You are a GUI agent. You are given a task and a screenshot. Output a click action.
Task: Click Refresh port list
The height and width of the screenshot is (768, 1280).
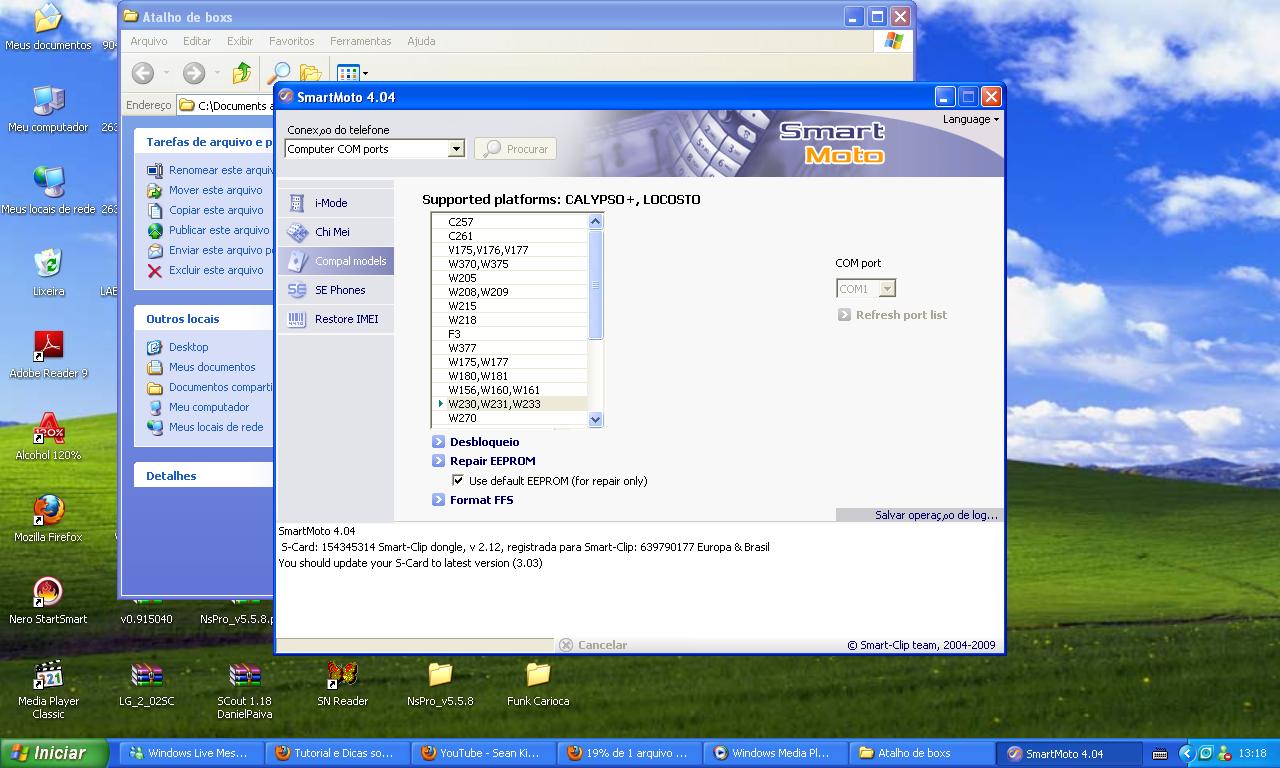pyautogui.click(x=892, y=315)
